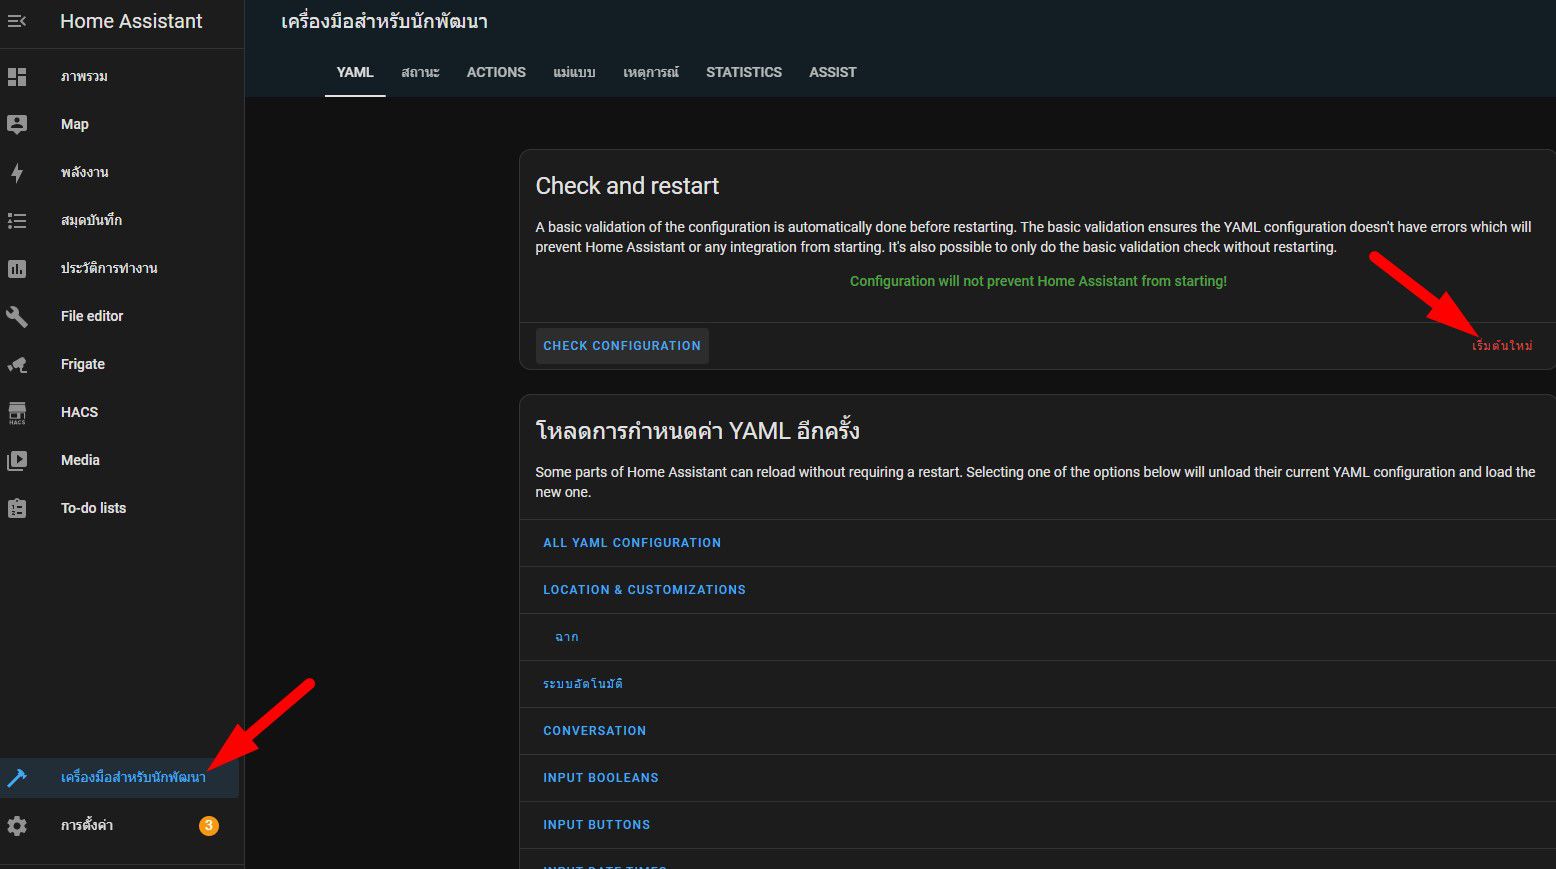Open the Energy lightning bolt icon

coord(17,172)
